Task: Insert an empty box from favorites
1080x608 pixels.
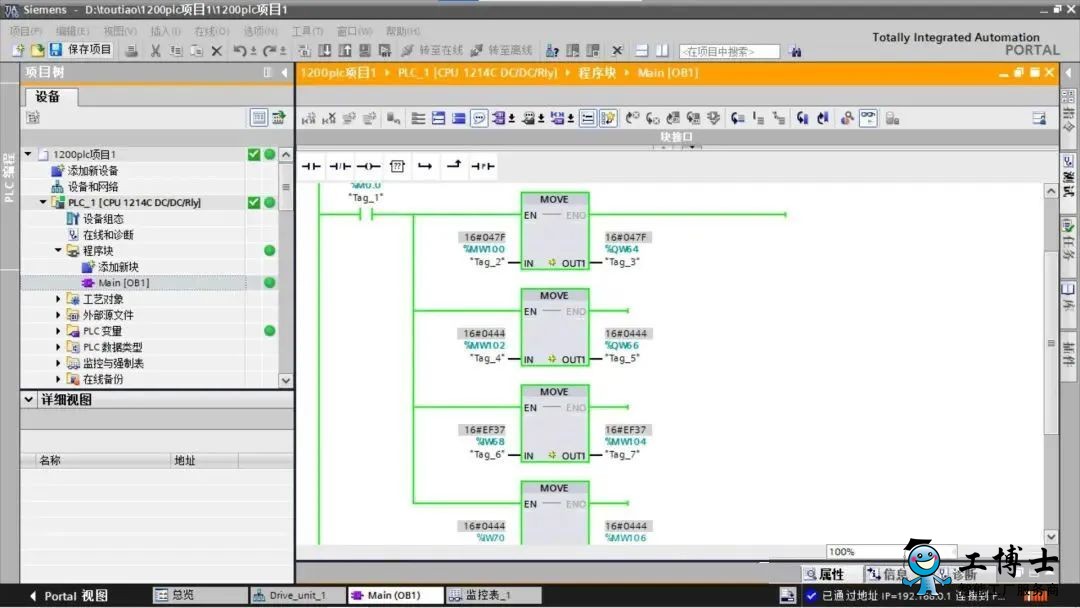Action: click(x=397, y=166)
